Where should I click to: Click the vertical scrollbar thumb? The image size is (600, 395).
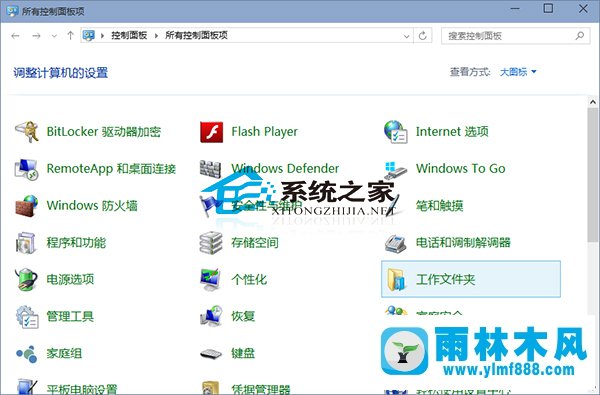[x=593, y=175]
